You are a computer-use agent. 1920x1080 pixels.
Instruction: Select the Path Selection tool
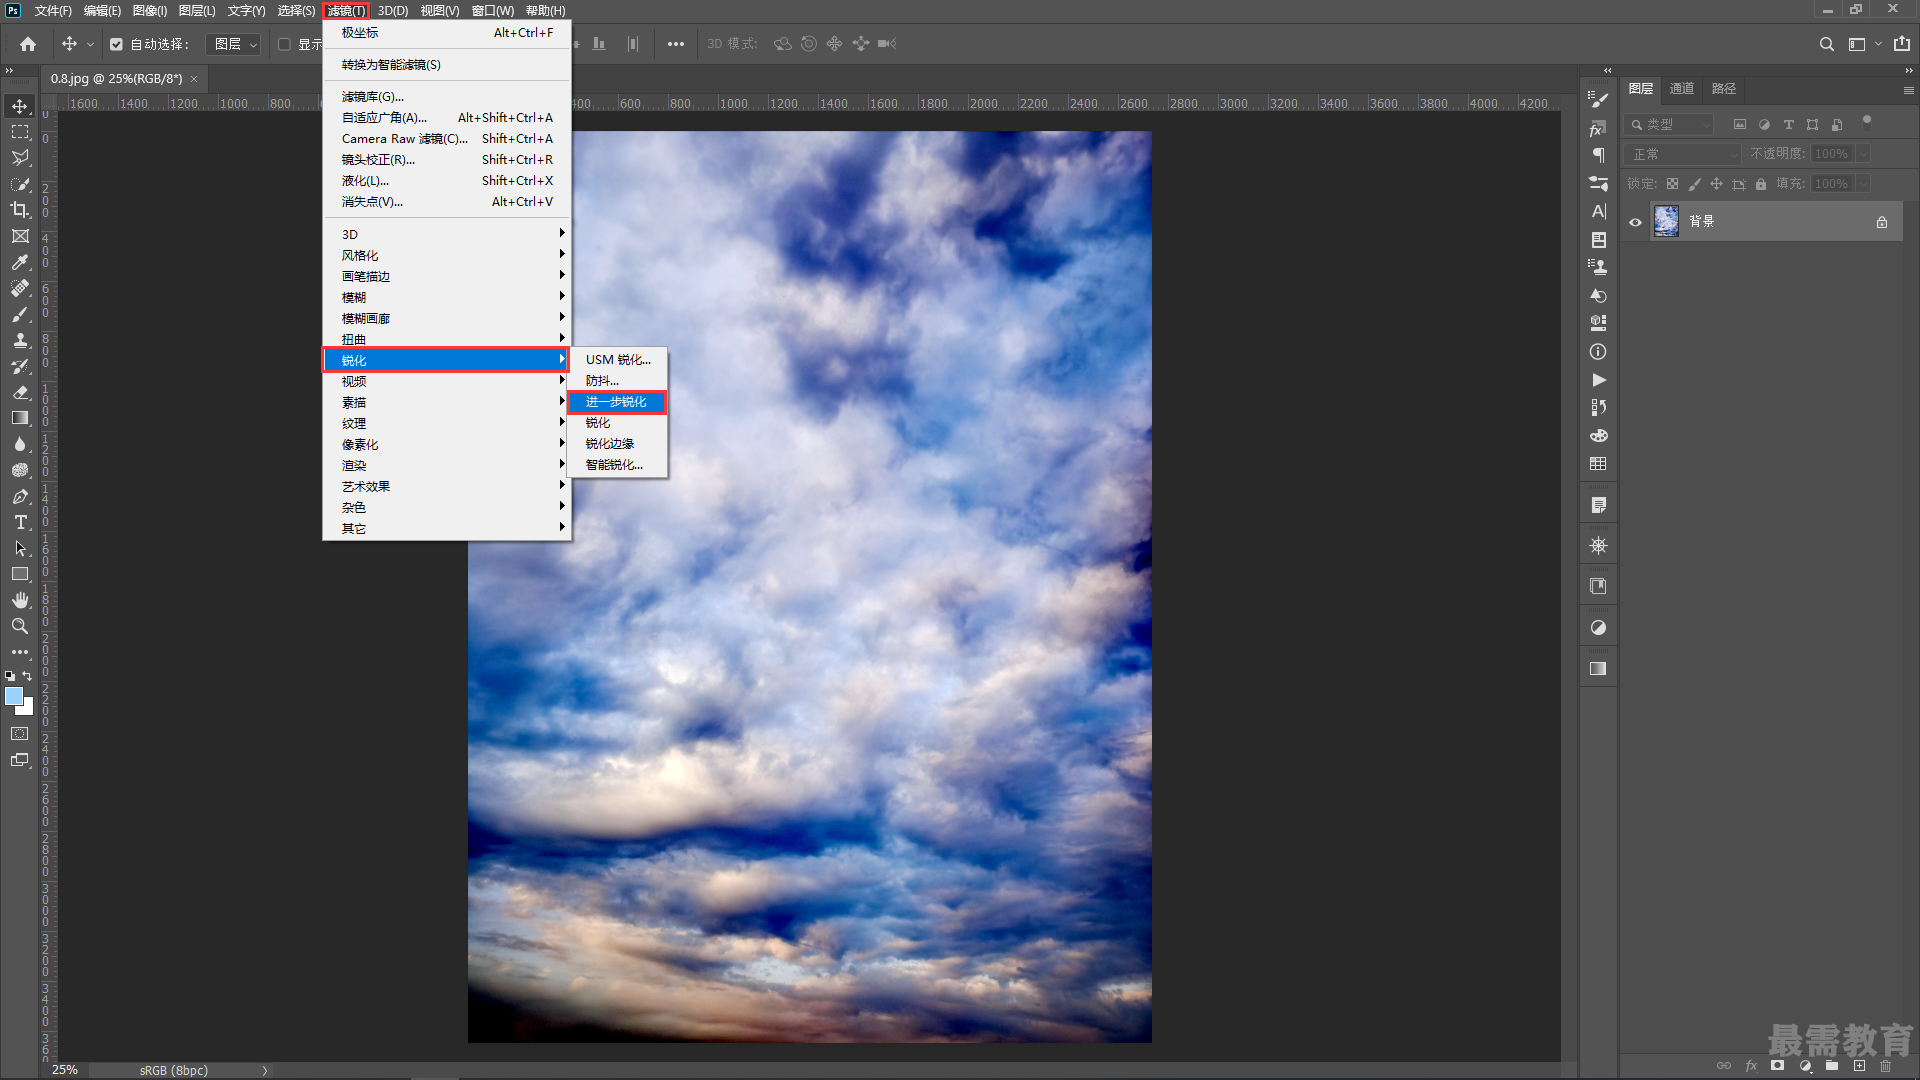point(20,548)
